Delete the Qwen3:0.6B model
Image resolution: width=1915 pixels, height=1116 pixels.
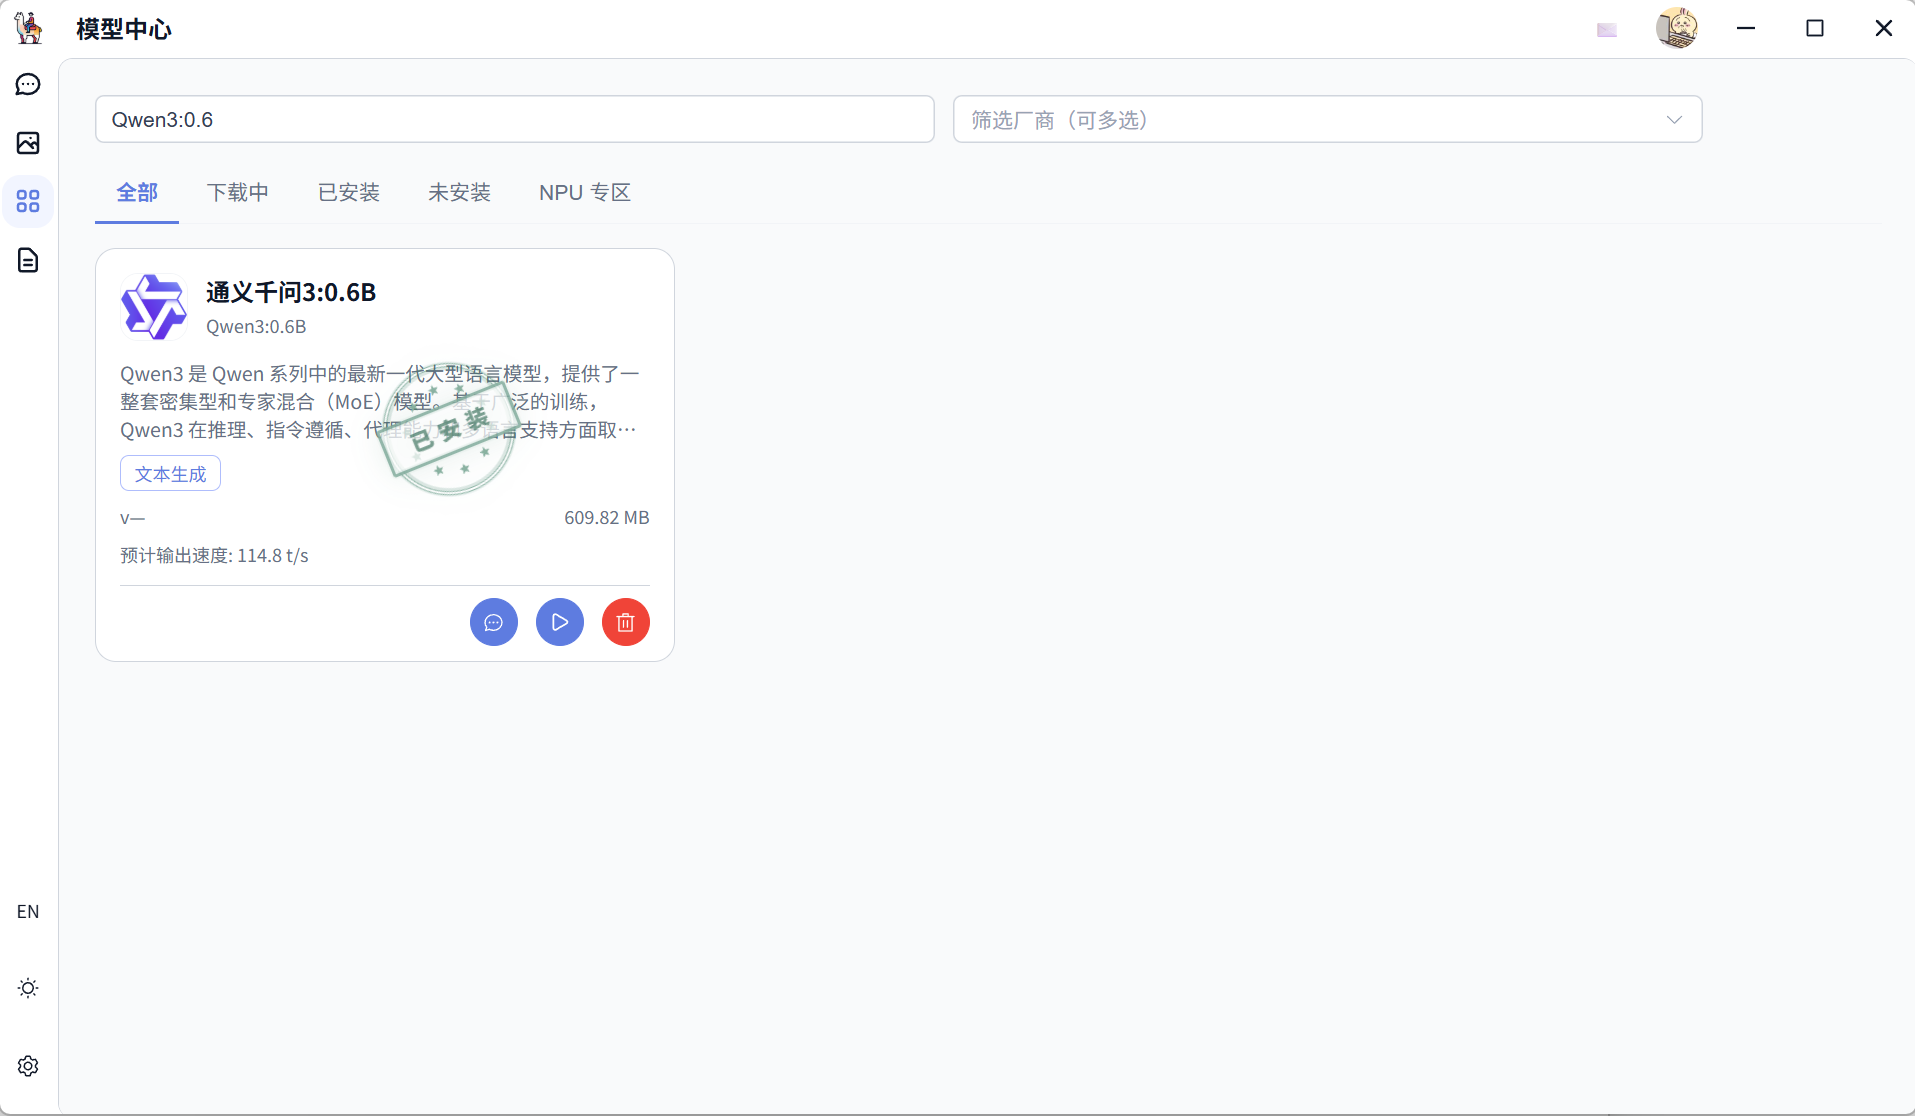click(626, 622)
